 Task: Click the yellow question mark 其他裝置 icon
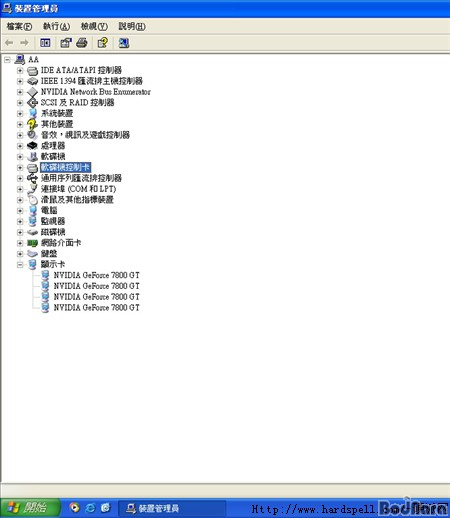coord(32,124)
